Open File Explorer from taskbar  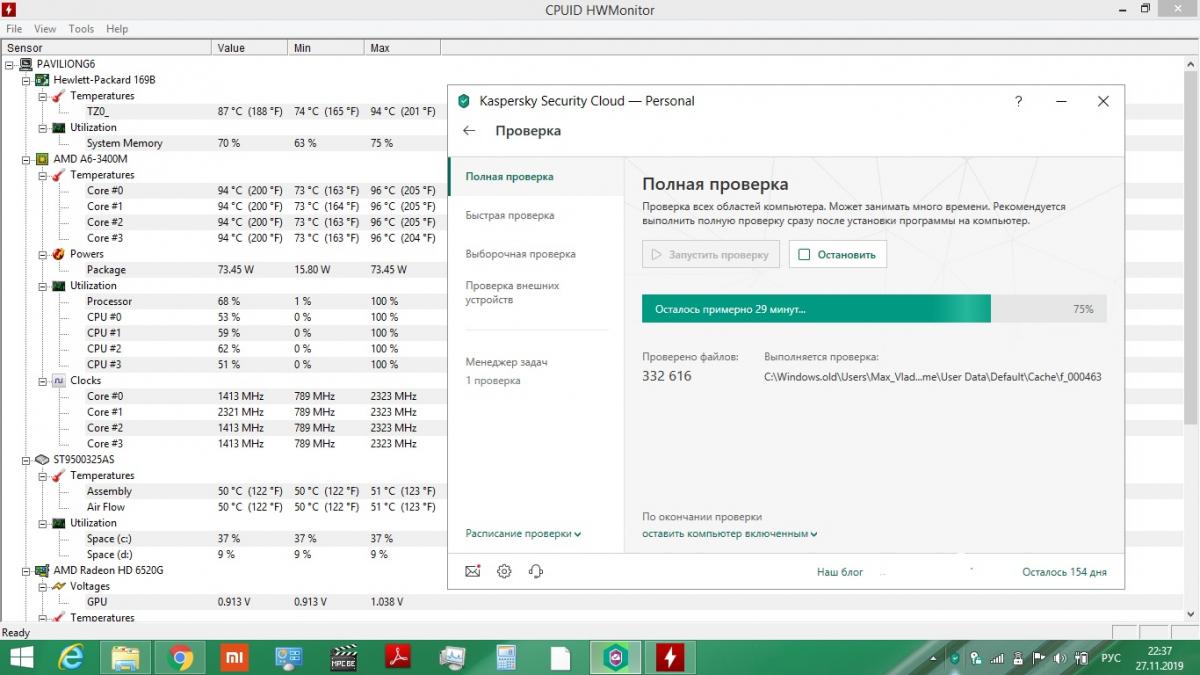pyautogui.click(x=126, y=657)
